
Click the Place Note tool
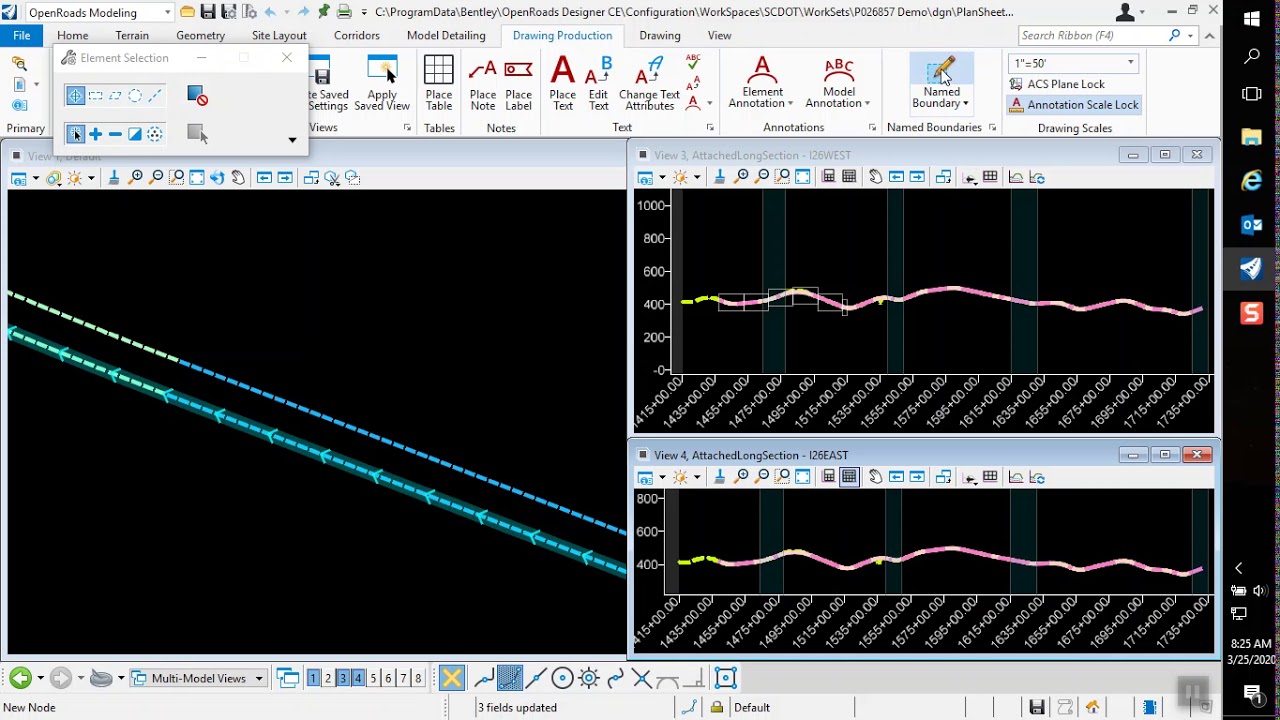(x=482, y=83)
